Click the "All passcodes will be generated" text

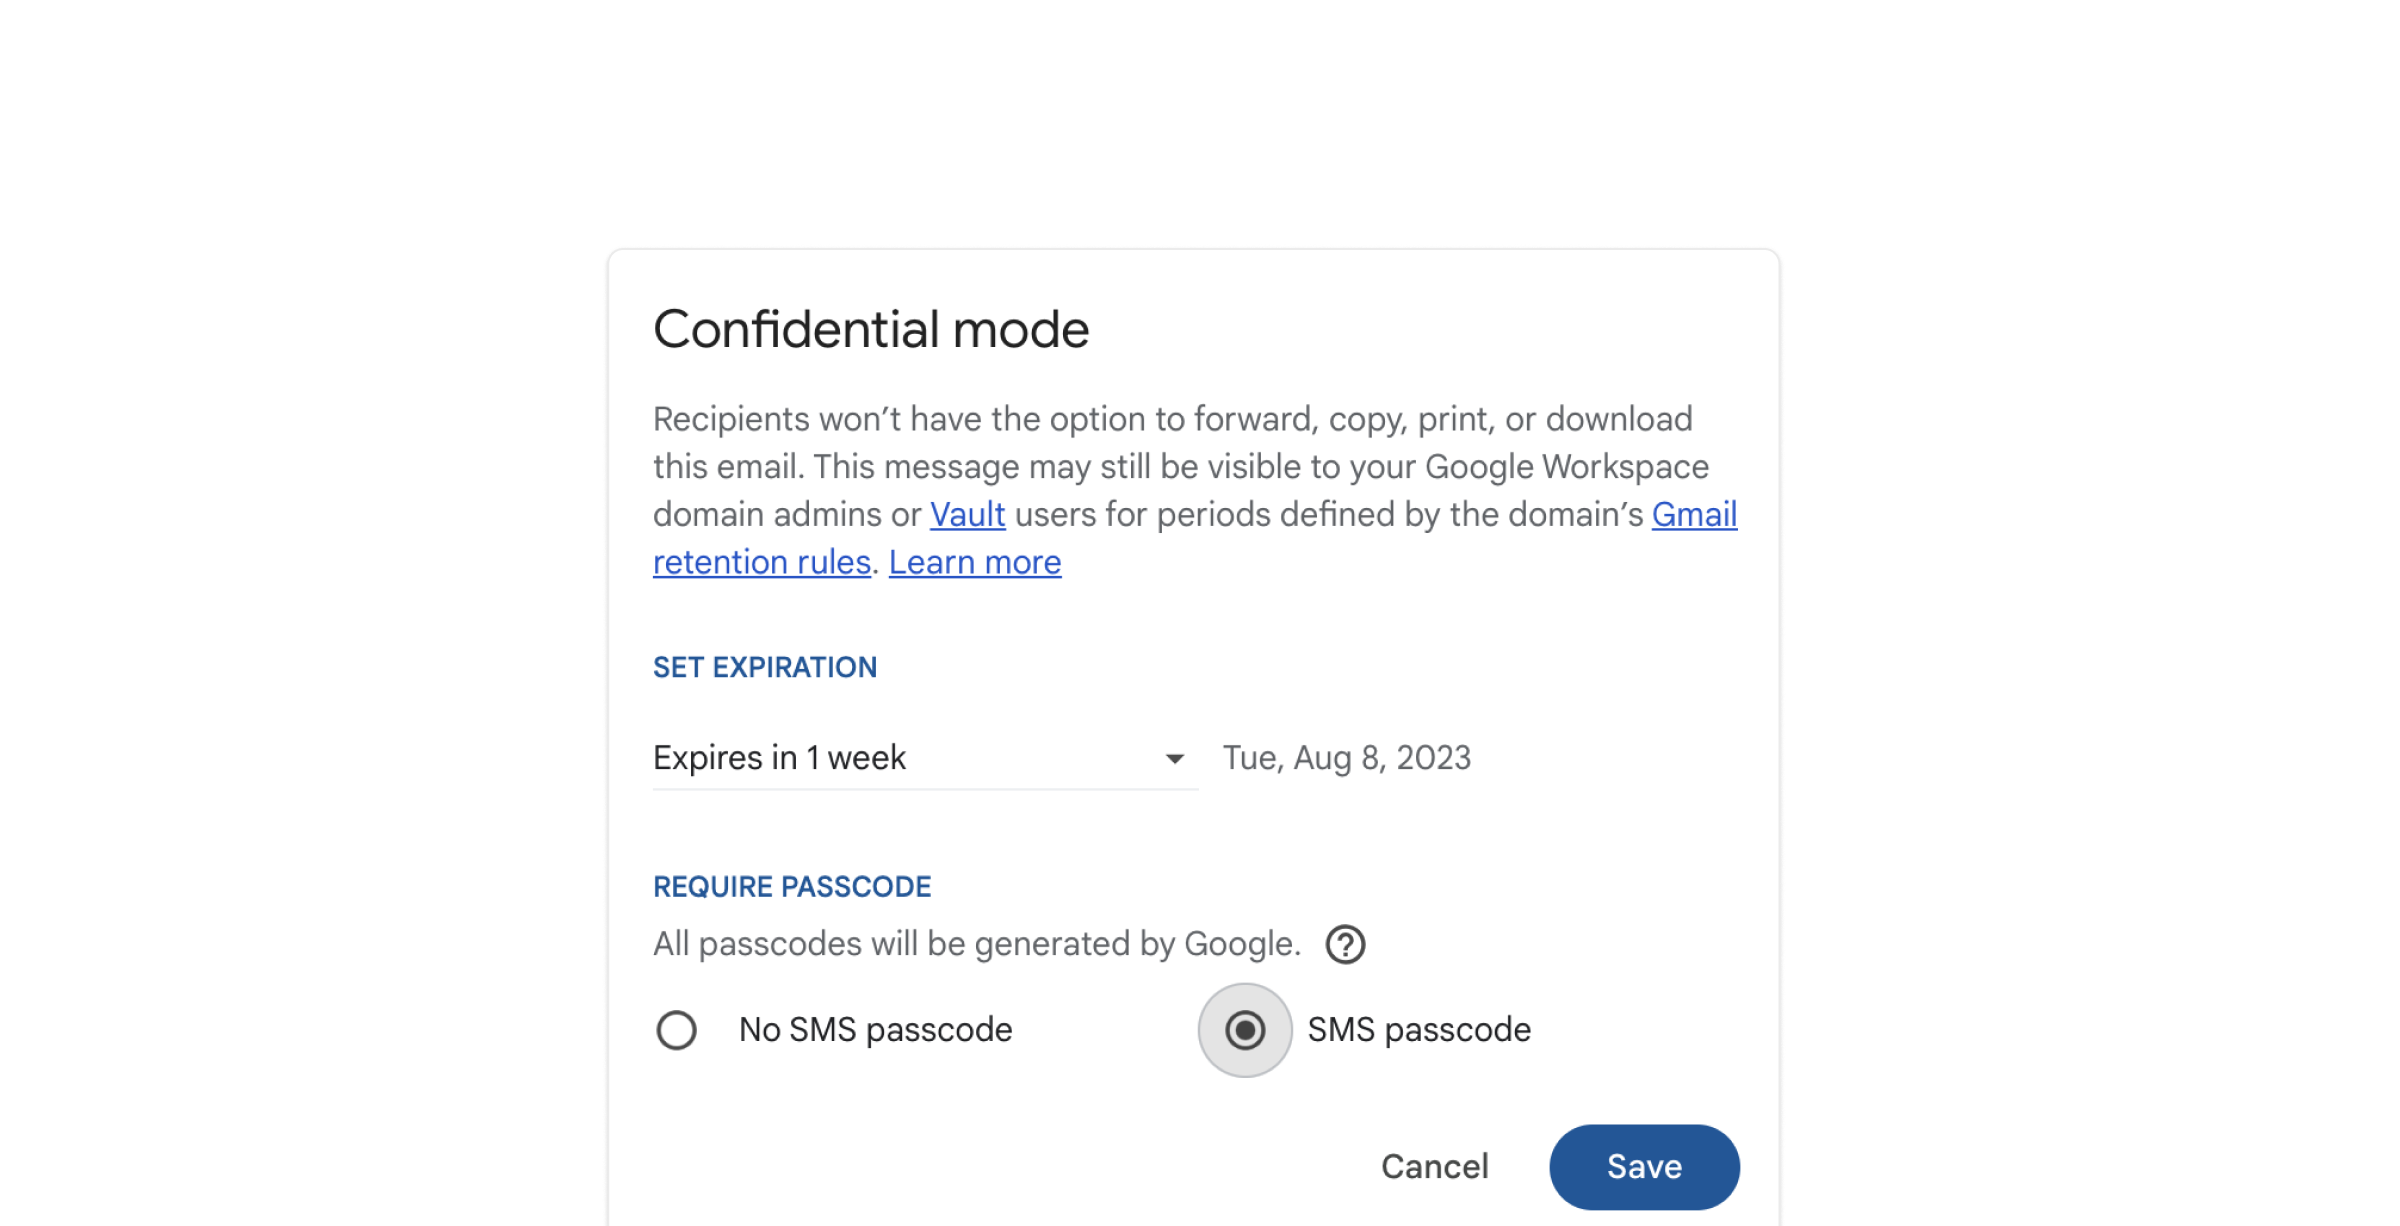pyautogui.click(x=977, y=944)
